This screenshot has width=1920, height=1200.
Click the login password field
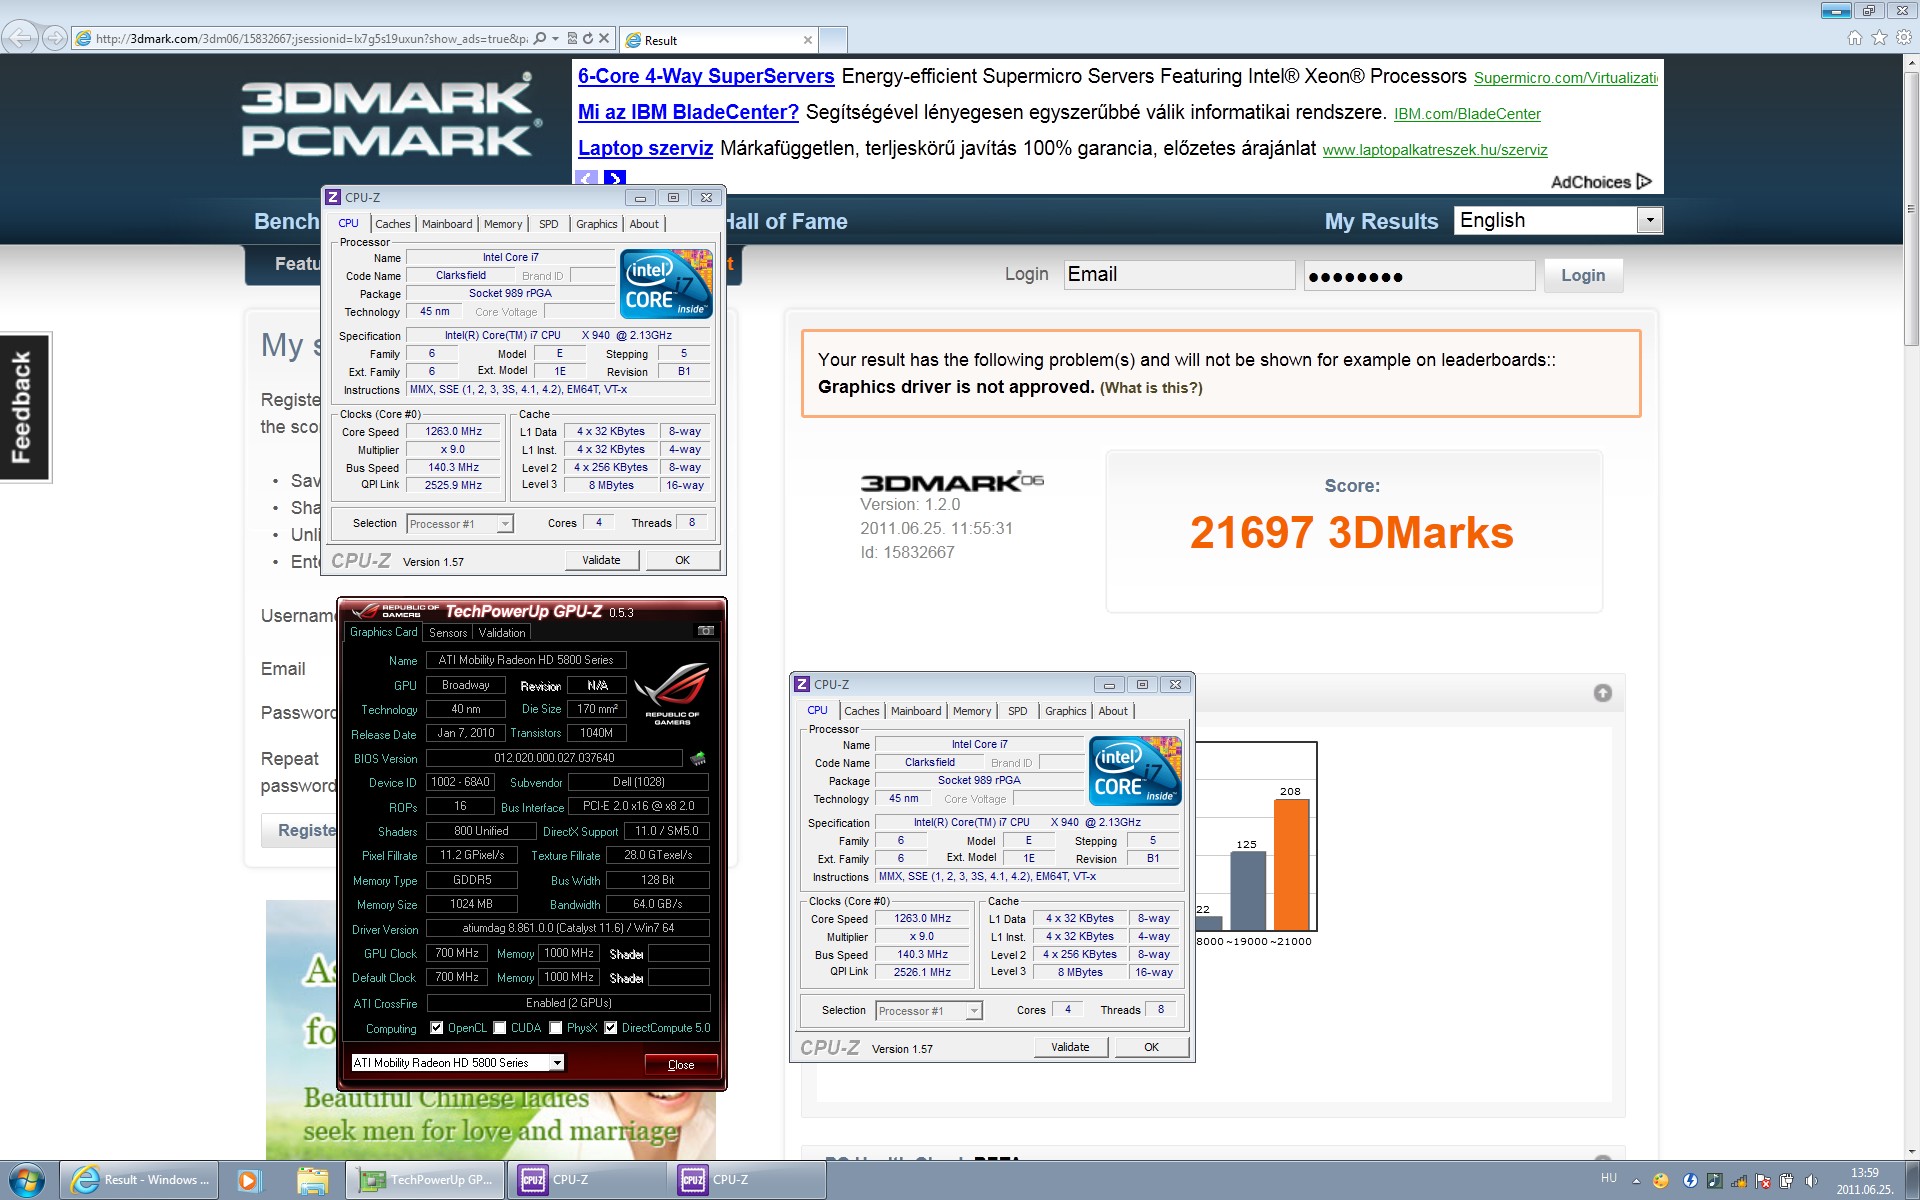tap(1419, 275)
